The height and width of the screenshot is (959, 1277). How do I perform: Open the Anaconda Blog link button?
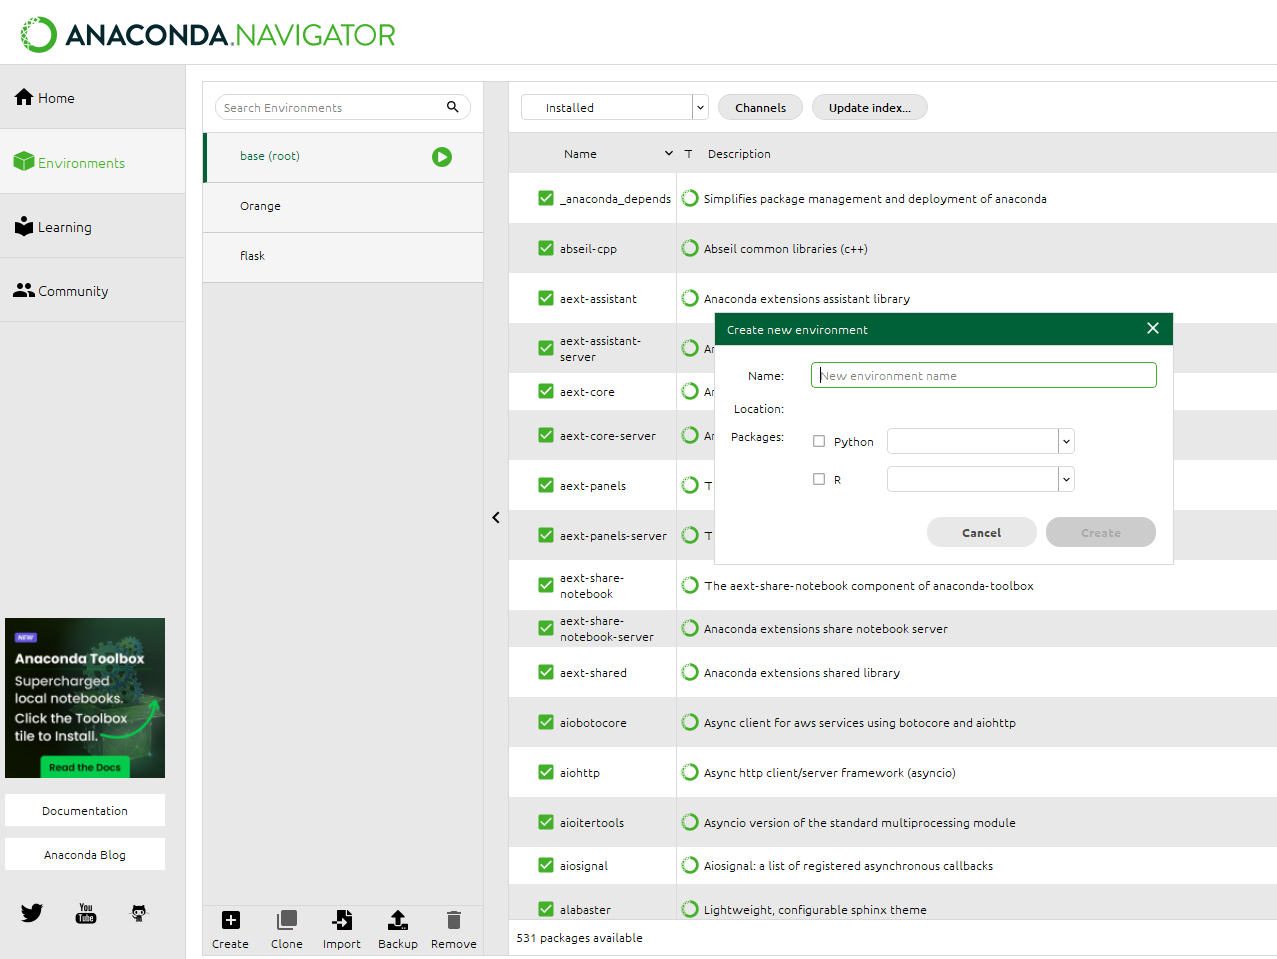[85, 854]
